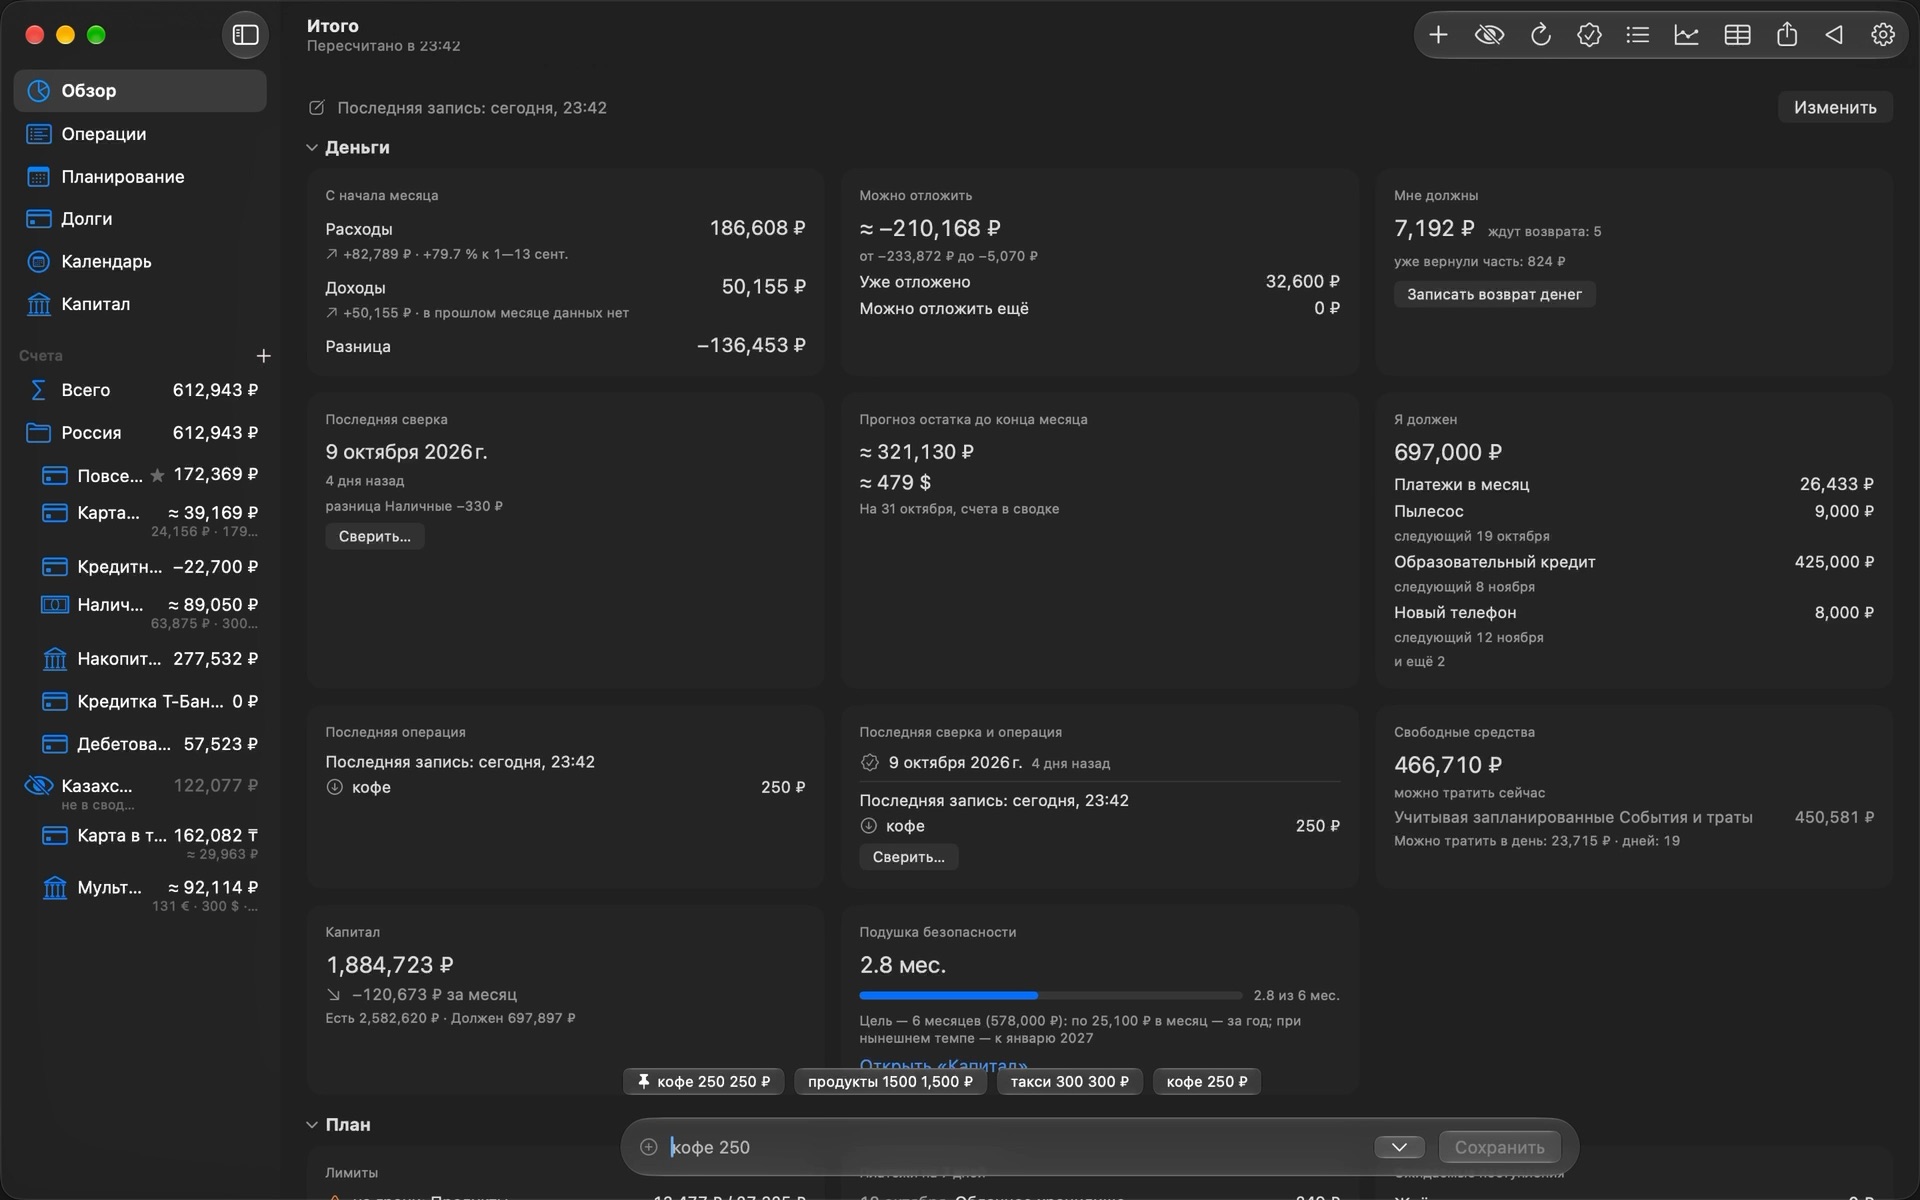Open Капитал in the sidebar
The image size is (1920, 1200).
[140, 304]
